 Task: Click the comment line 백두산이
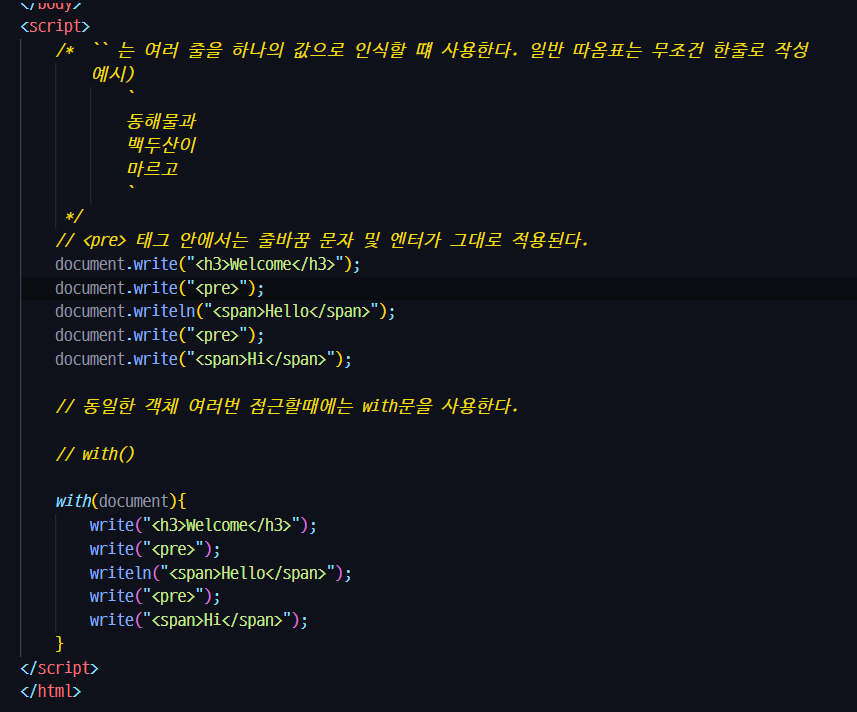point(161,145)
